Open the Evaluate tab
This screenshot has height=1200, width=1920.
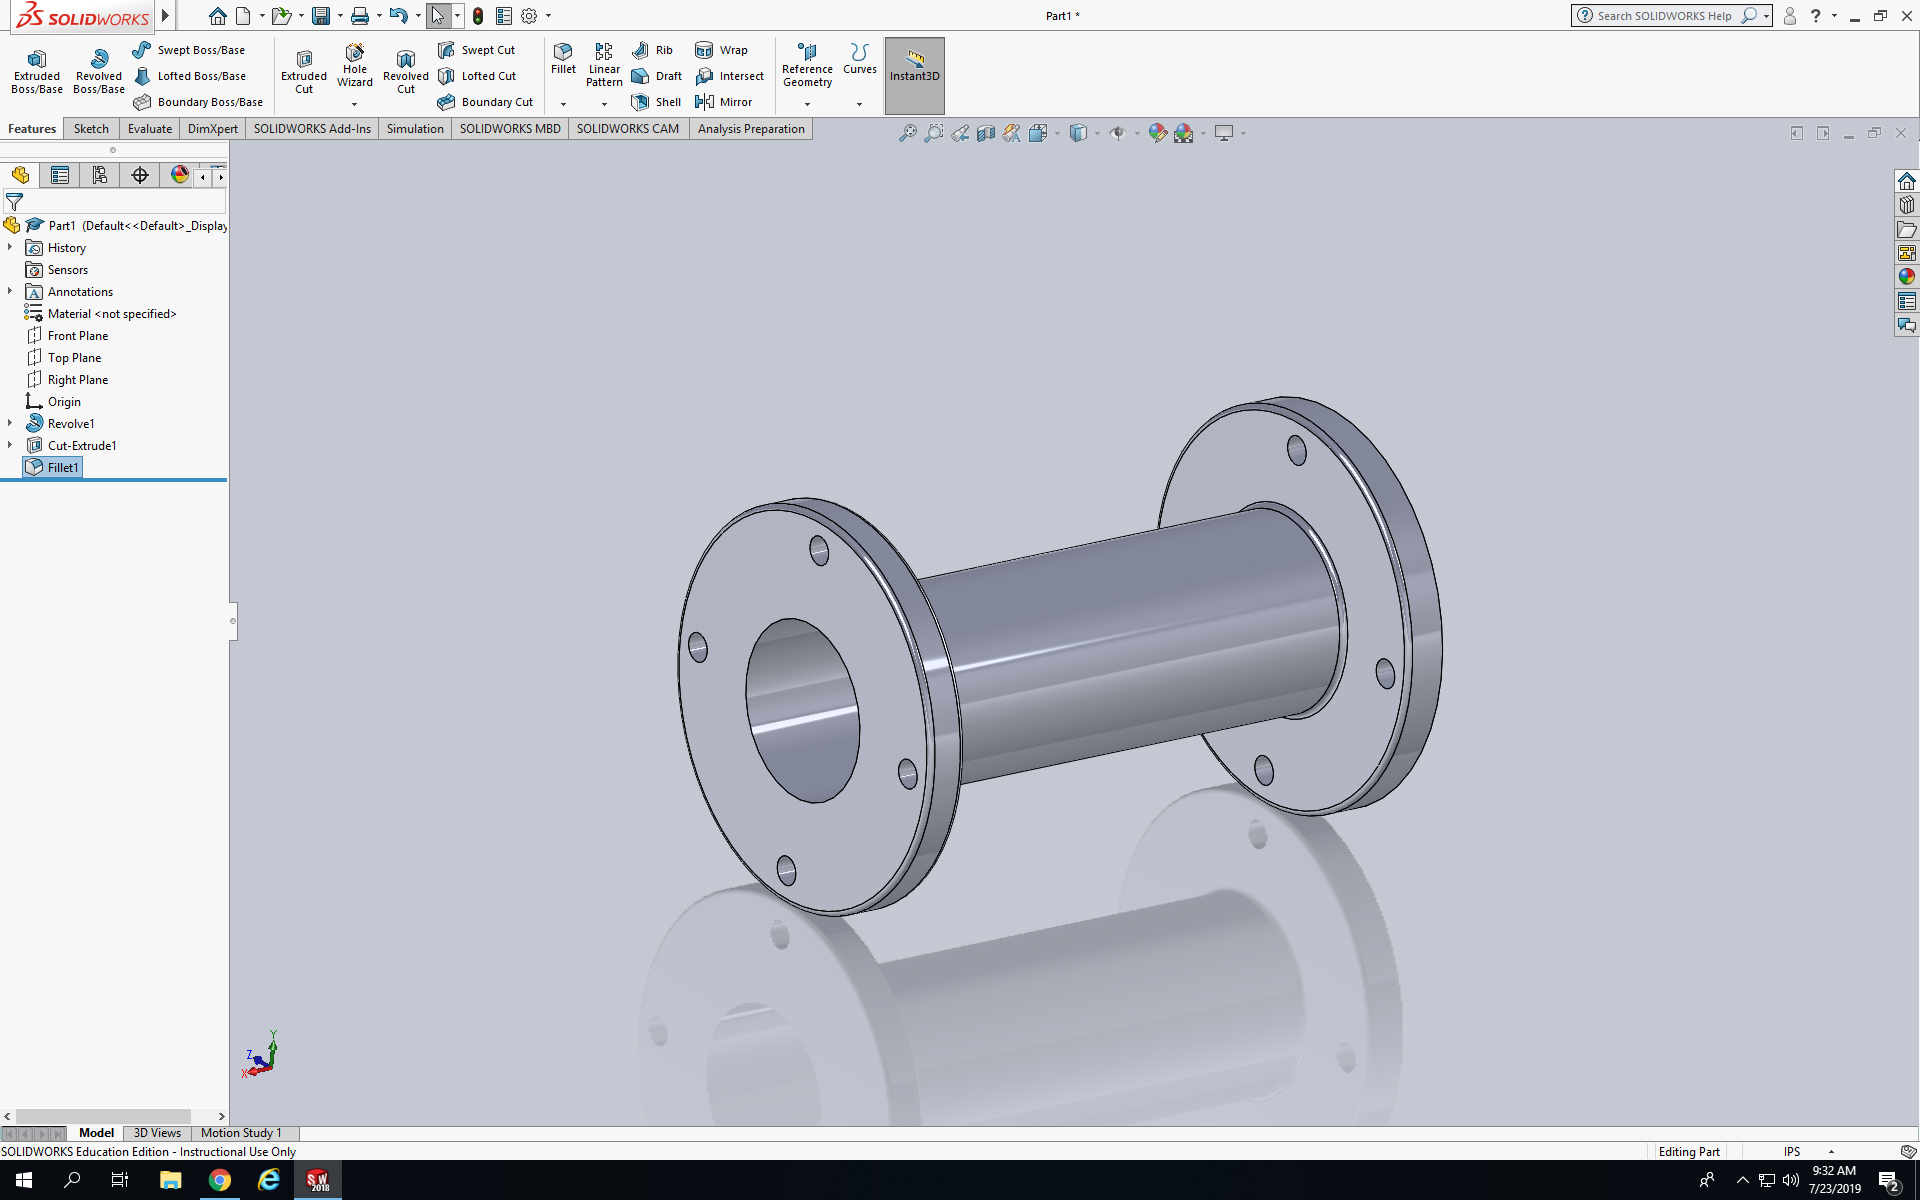tap(150, 129)
